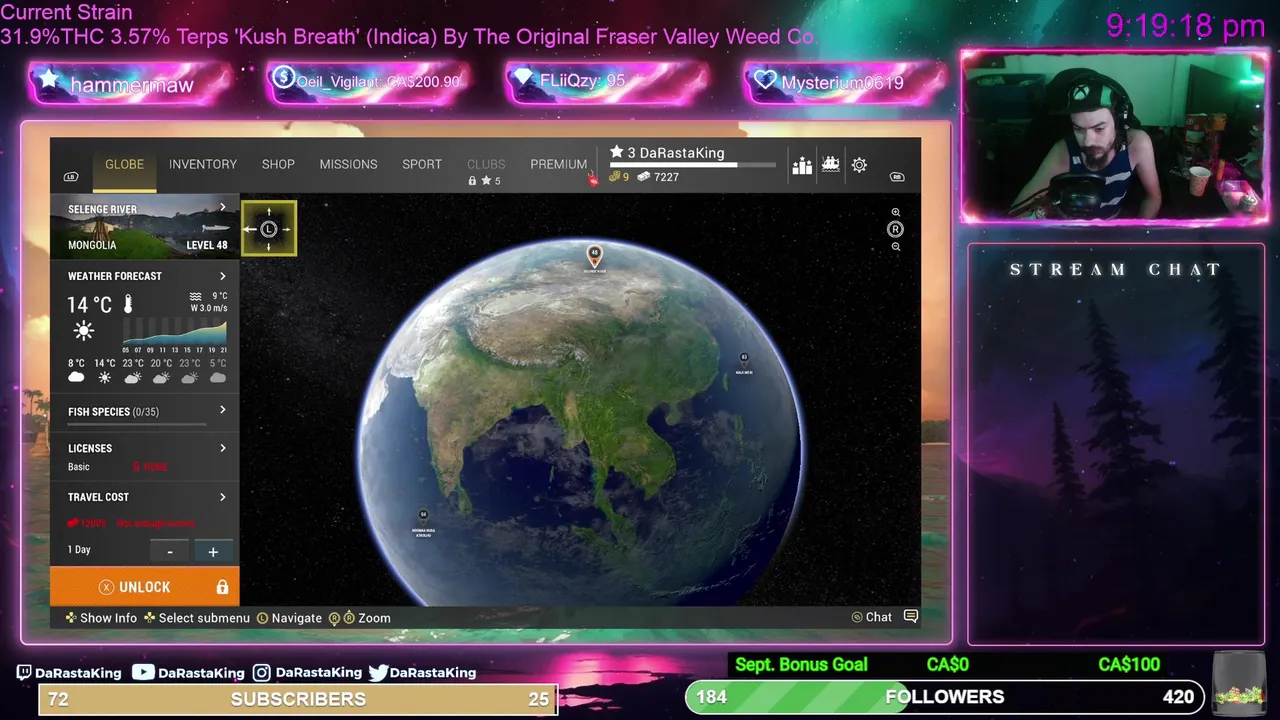
Task: Click the Instagram icon in overlay
Action: tap(261, 673)
